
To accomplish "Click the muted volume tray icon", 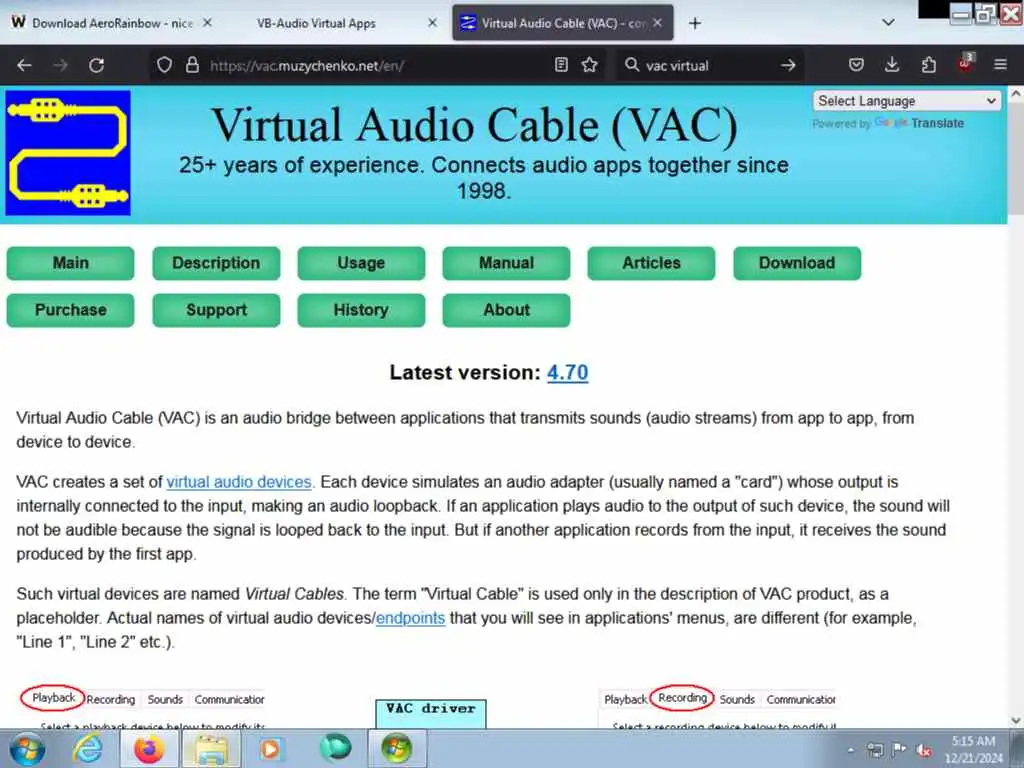I will [925, 750].
